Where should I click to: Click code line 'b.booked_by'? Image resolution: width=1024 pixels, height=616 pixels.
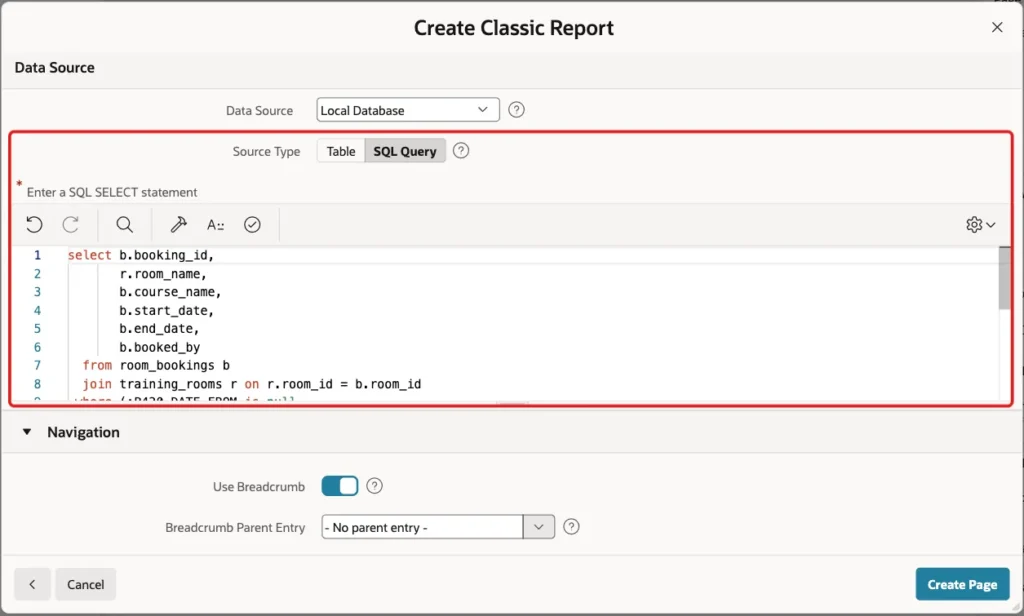click(x=159, y=347)
